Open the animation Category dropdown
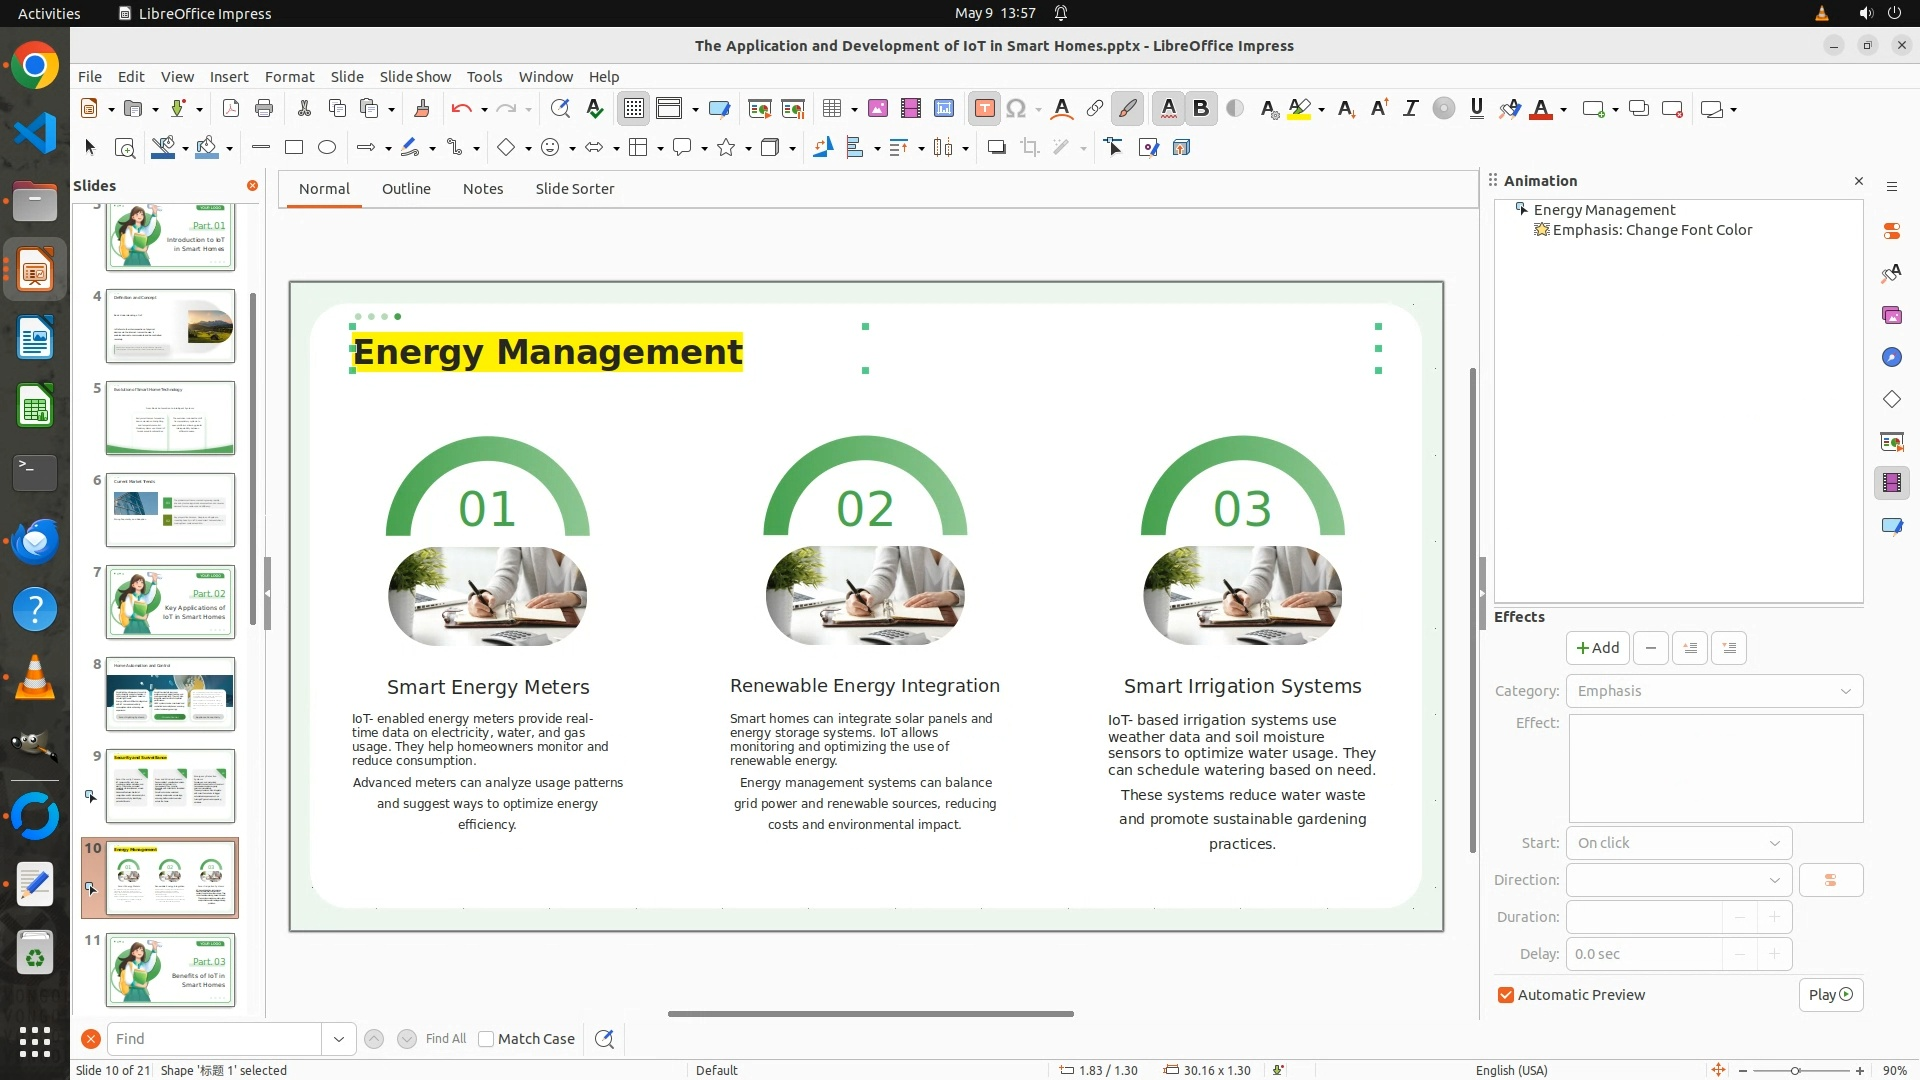1920x1080 pixels. [1714, 691]
